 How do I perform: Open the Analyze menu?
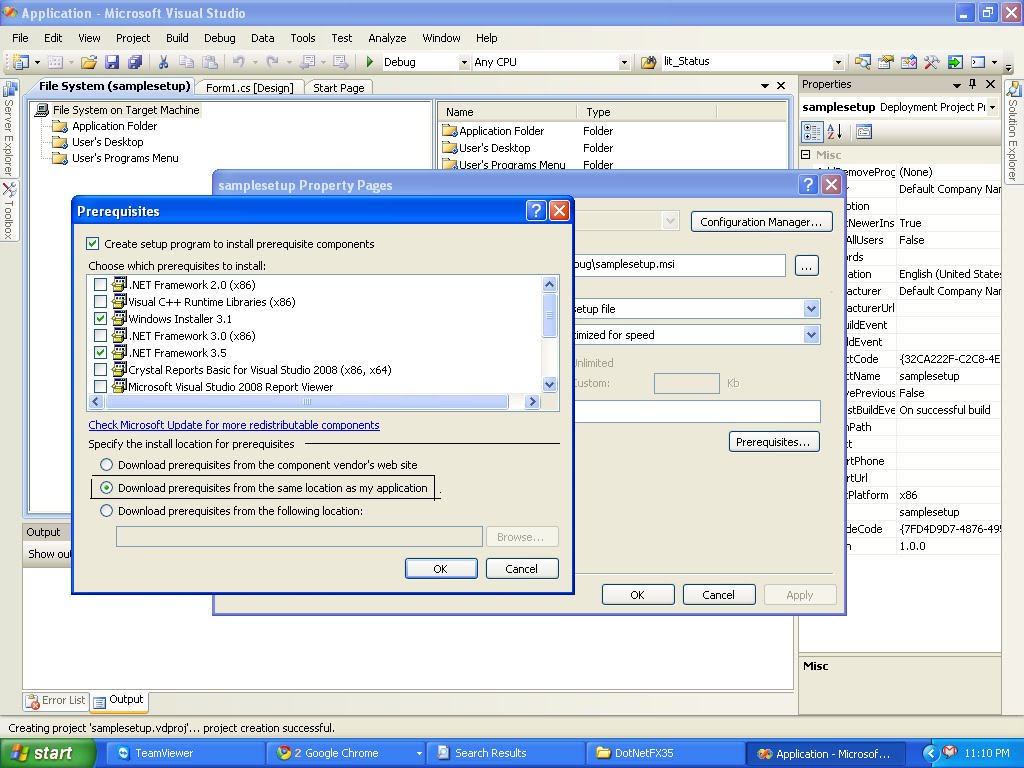(x=387, y=38)
